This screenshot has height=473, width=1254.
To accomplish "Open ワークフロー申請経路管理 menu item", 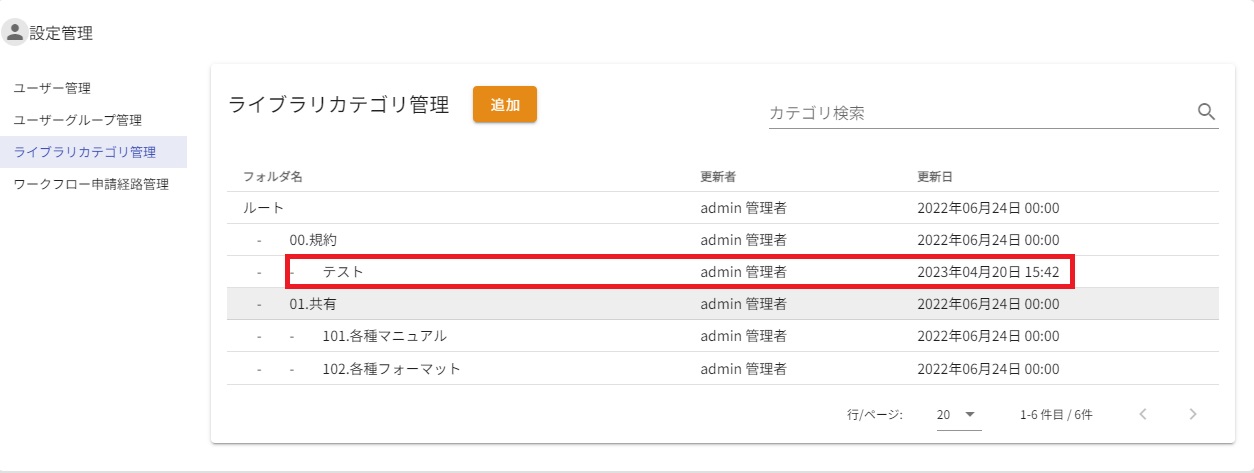I will tap(91, 184).
